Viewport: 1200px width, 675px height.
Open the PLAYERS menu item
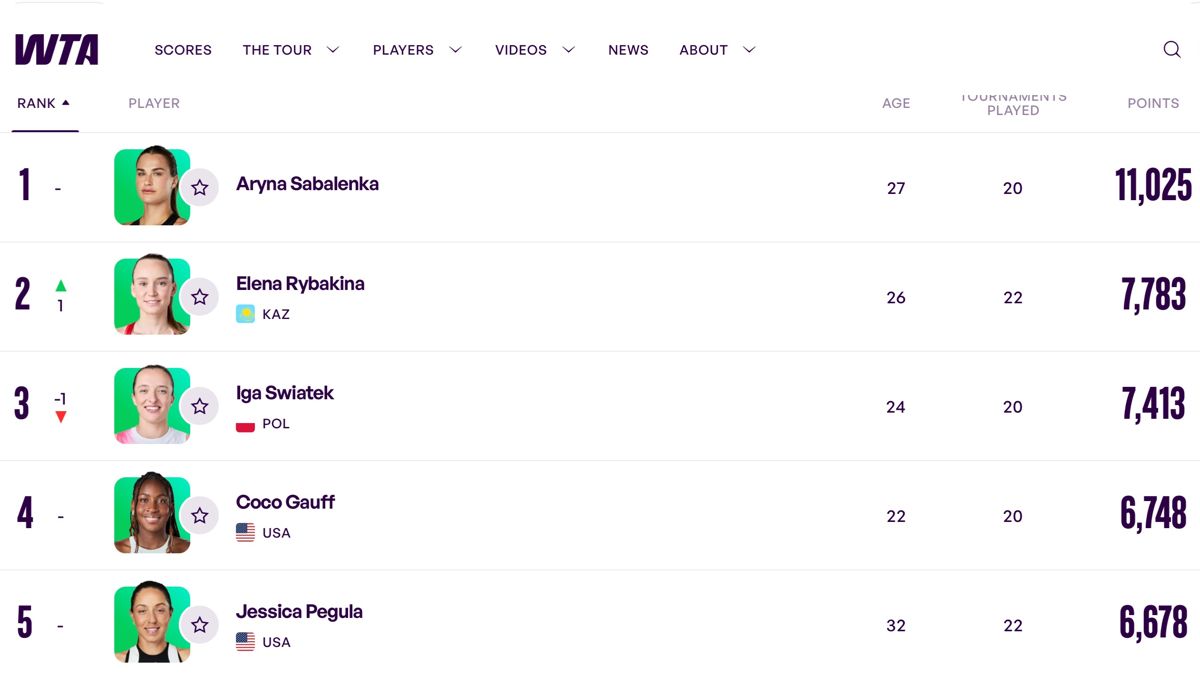pos(405,50)
